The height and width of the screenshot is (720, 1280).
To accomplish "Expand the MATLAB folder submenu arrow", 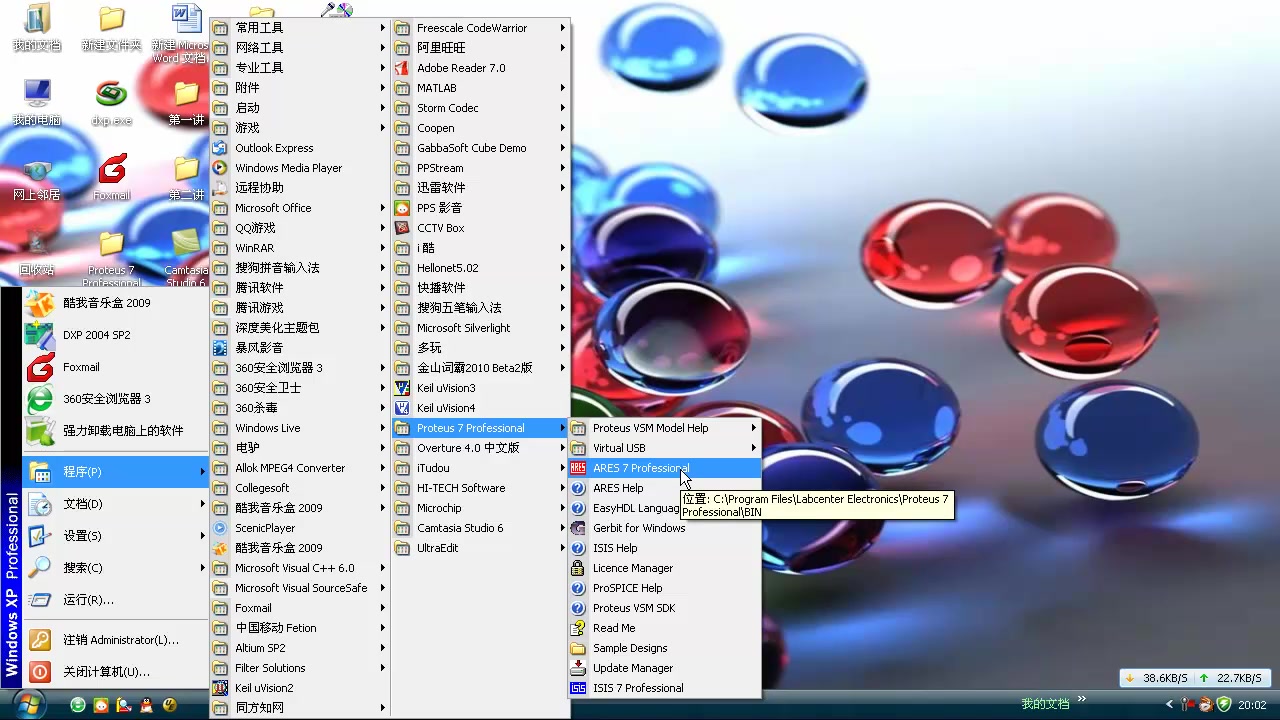I will tap(563, 88).
